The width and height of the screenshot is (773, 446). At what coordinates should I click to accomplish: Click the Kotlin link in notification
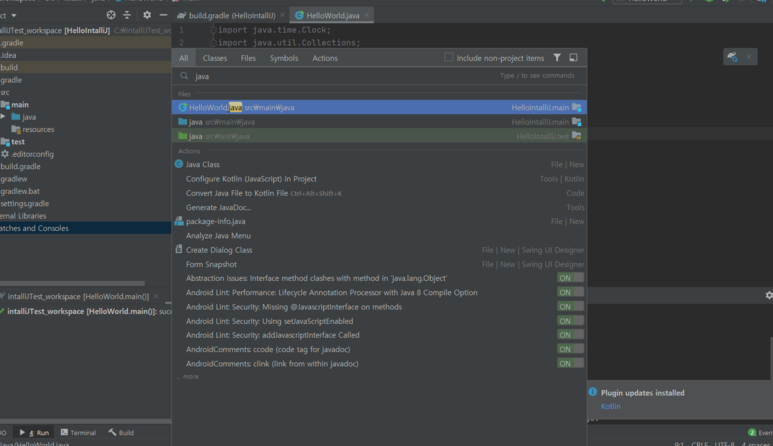click(x=610, y=406)
